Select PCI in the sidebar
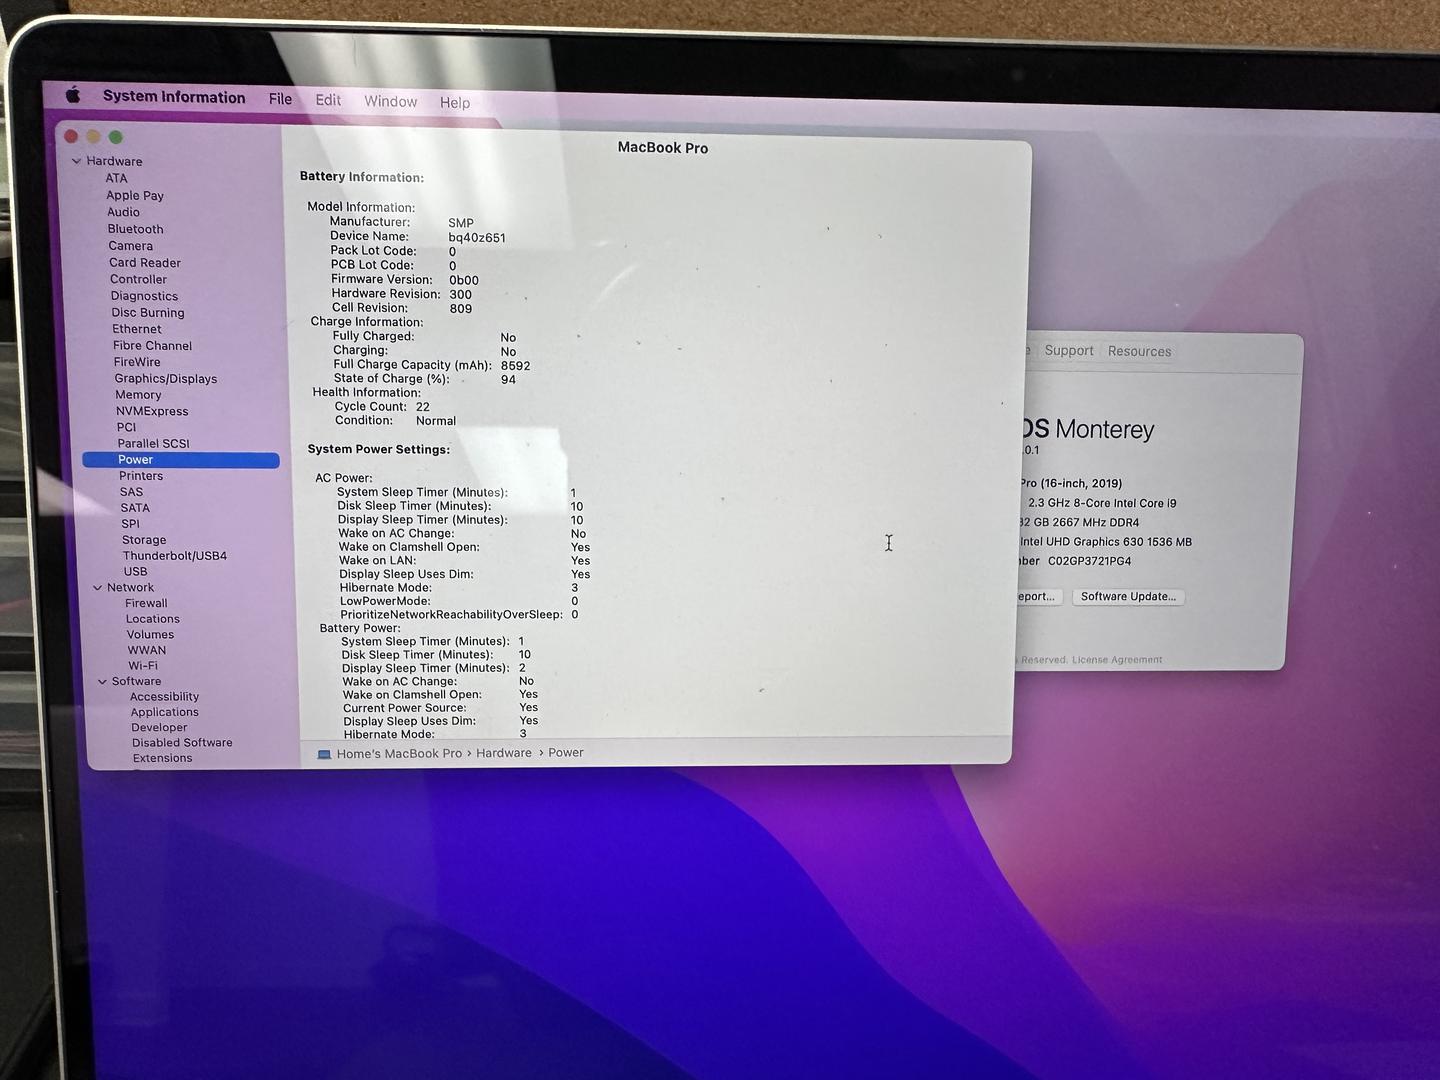The height and width of the screenshot is (1080, 1440). [x=126, y=427]
